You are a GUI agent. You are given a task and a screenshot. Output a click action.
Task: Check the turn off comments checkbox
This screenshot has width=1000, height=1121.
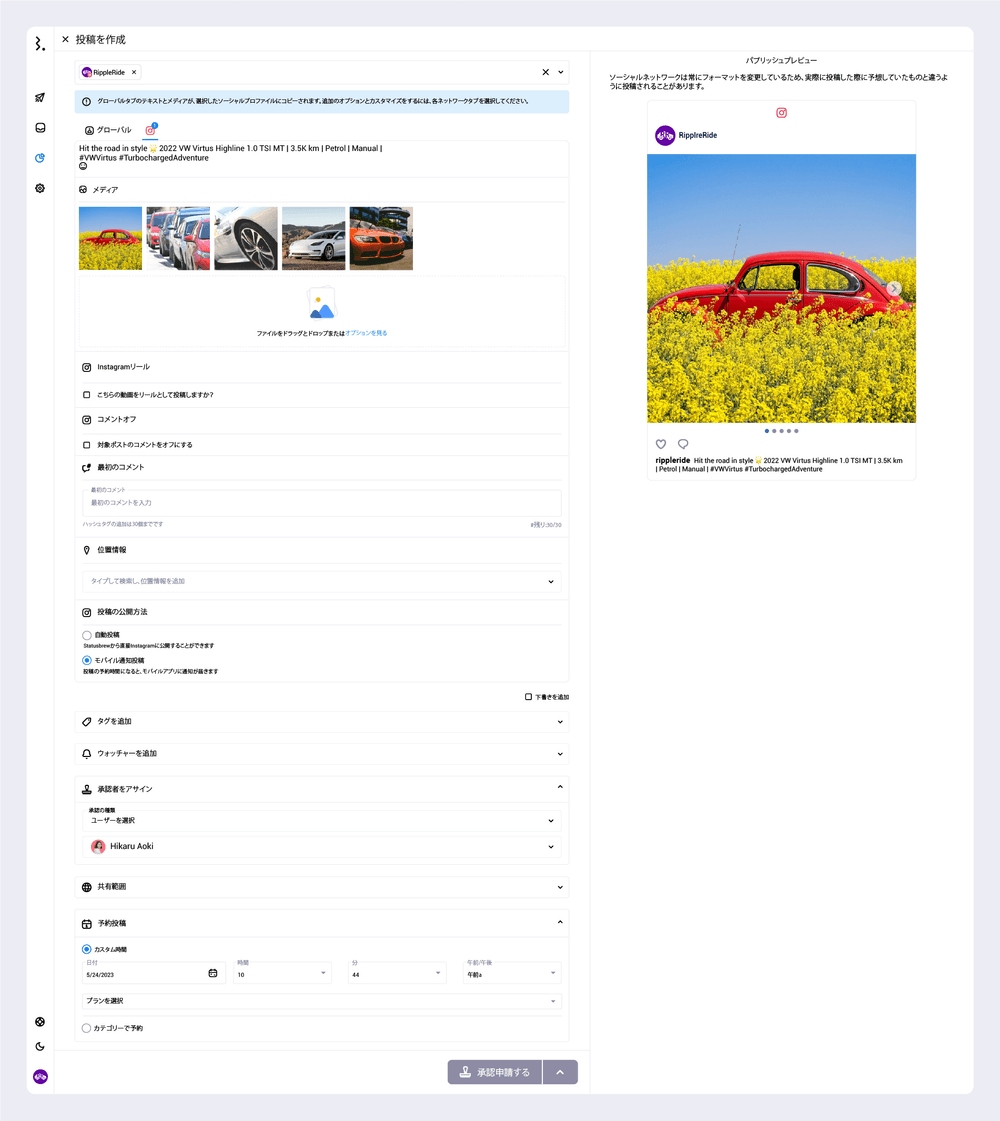(87, 445)
